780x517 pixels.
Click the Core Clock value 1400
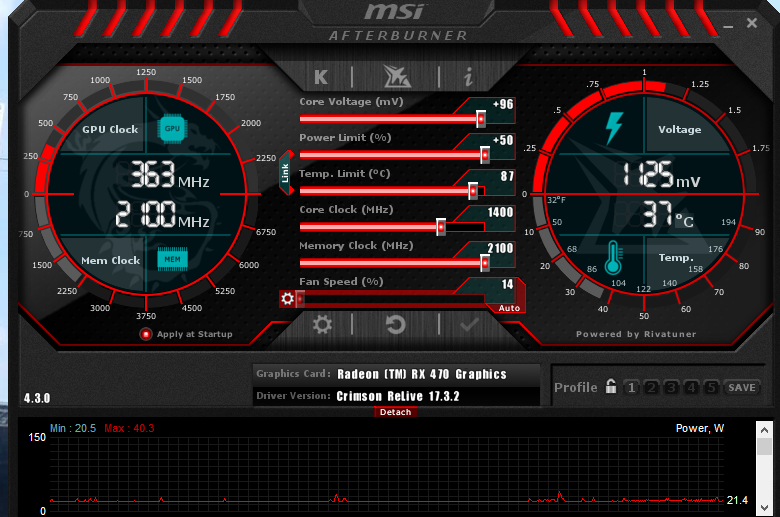[500, 212]
